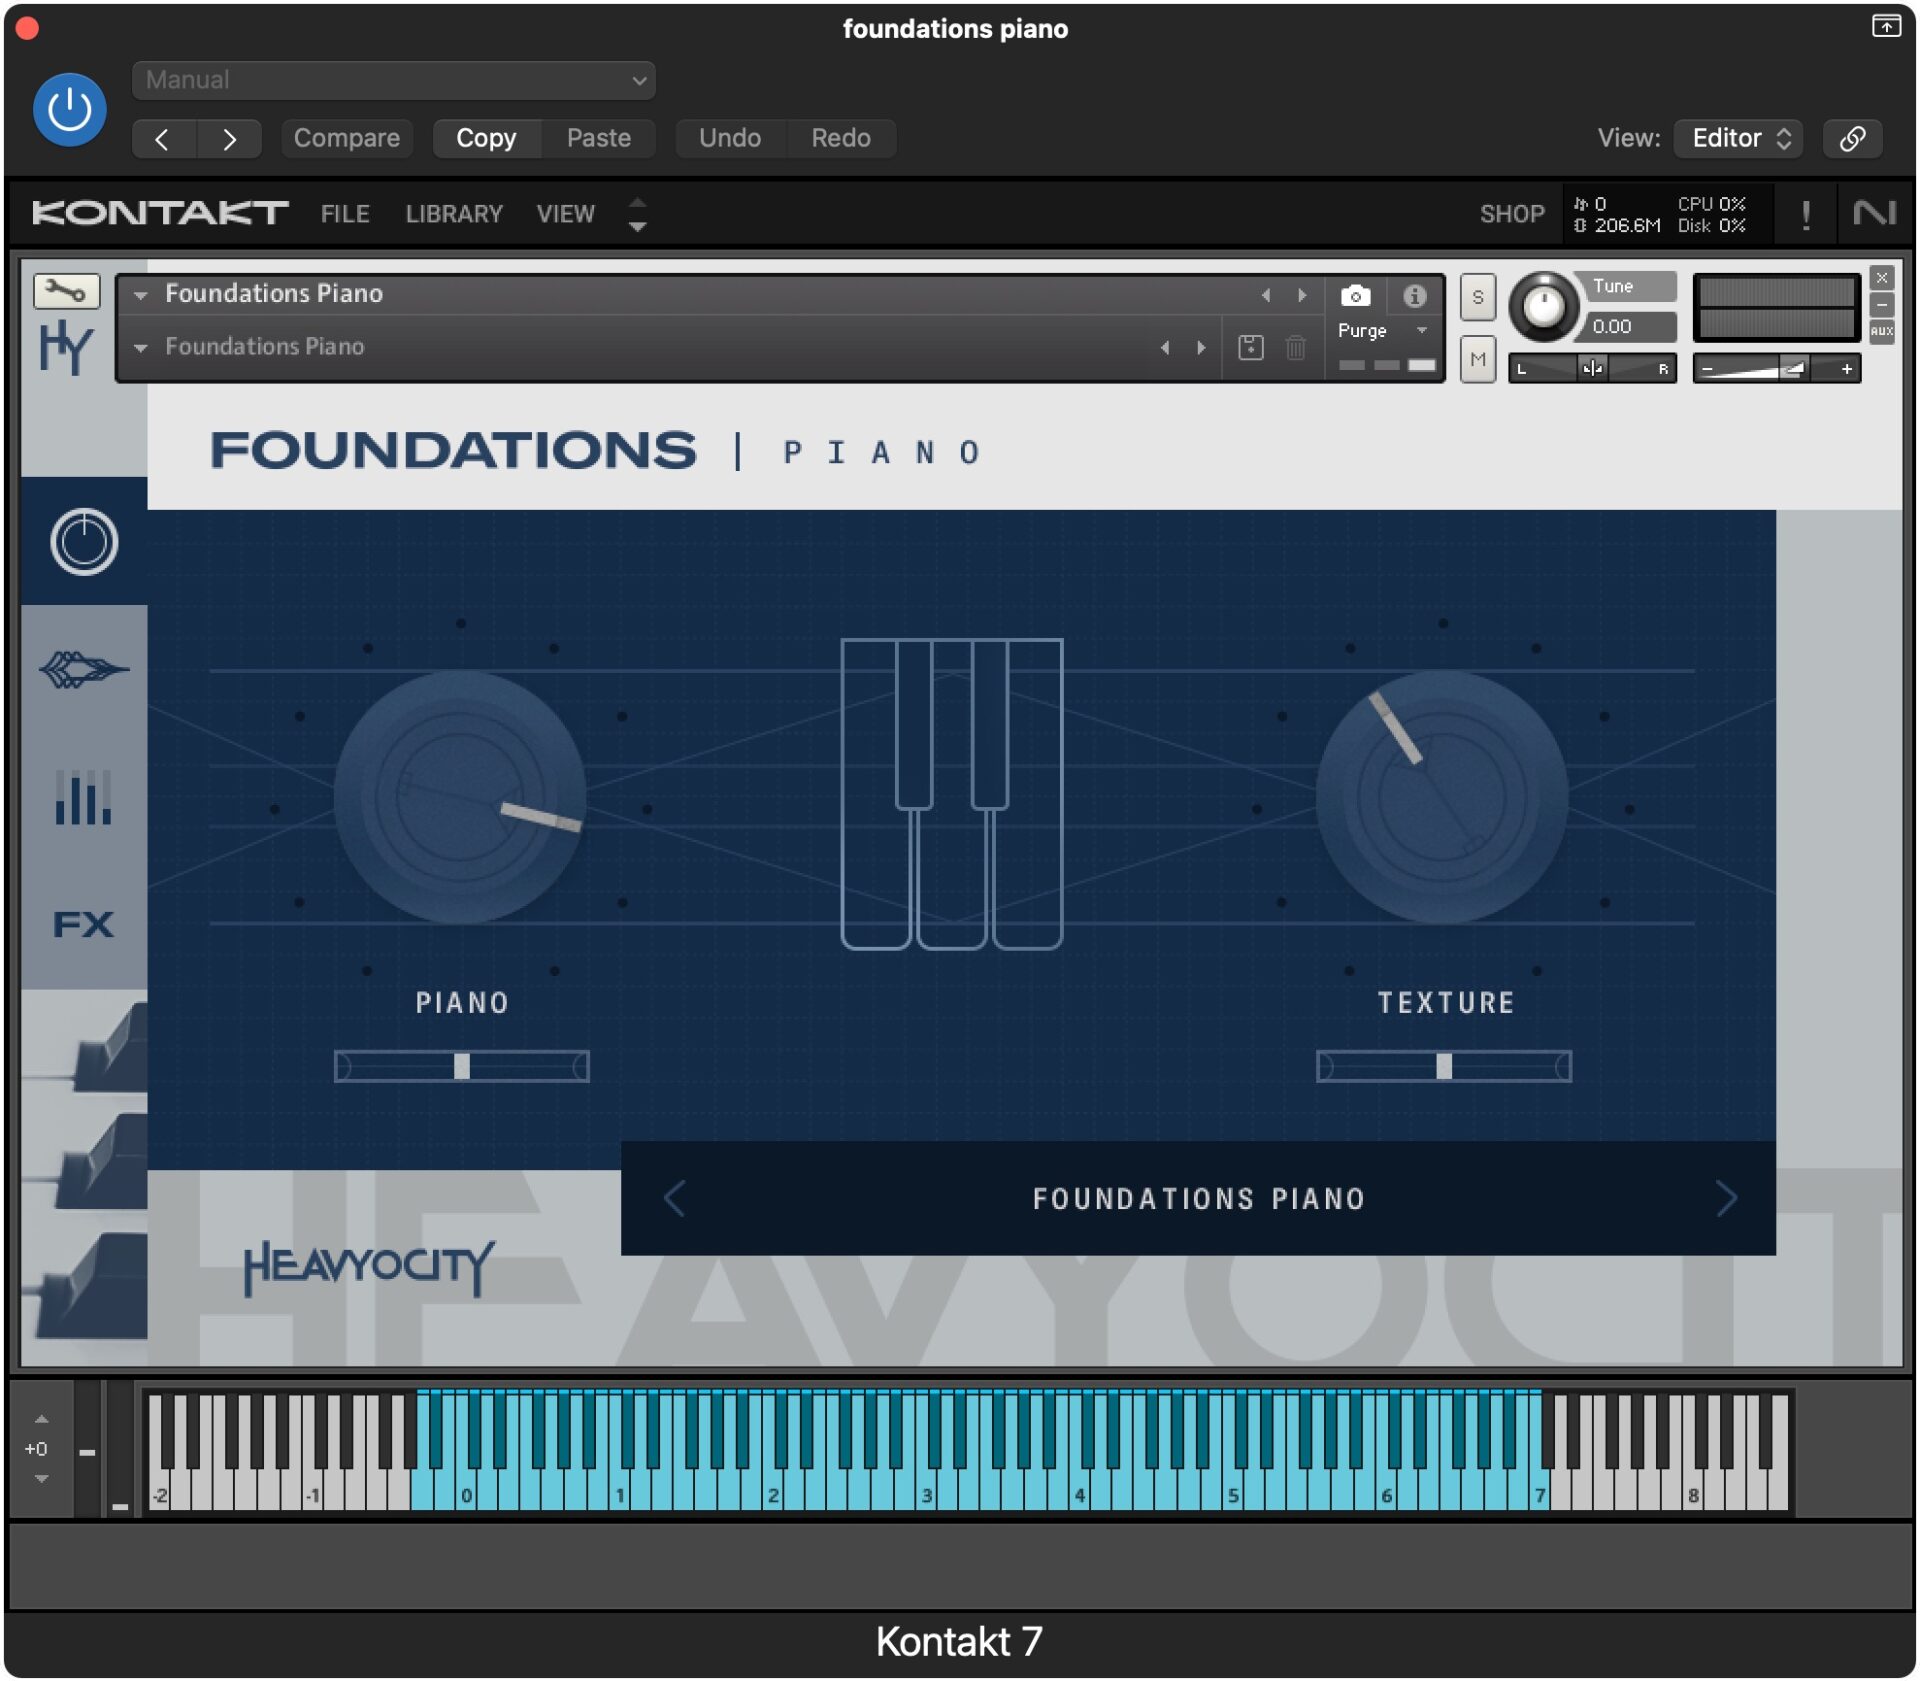Click the Compare button
This screenshot has width=1920, height=1681.
pyautogui.click(x=346, y=138)
